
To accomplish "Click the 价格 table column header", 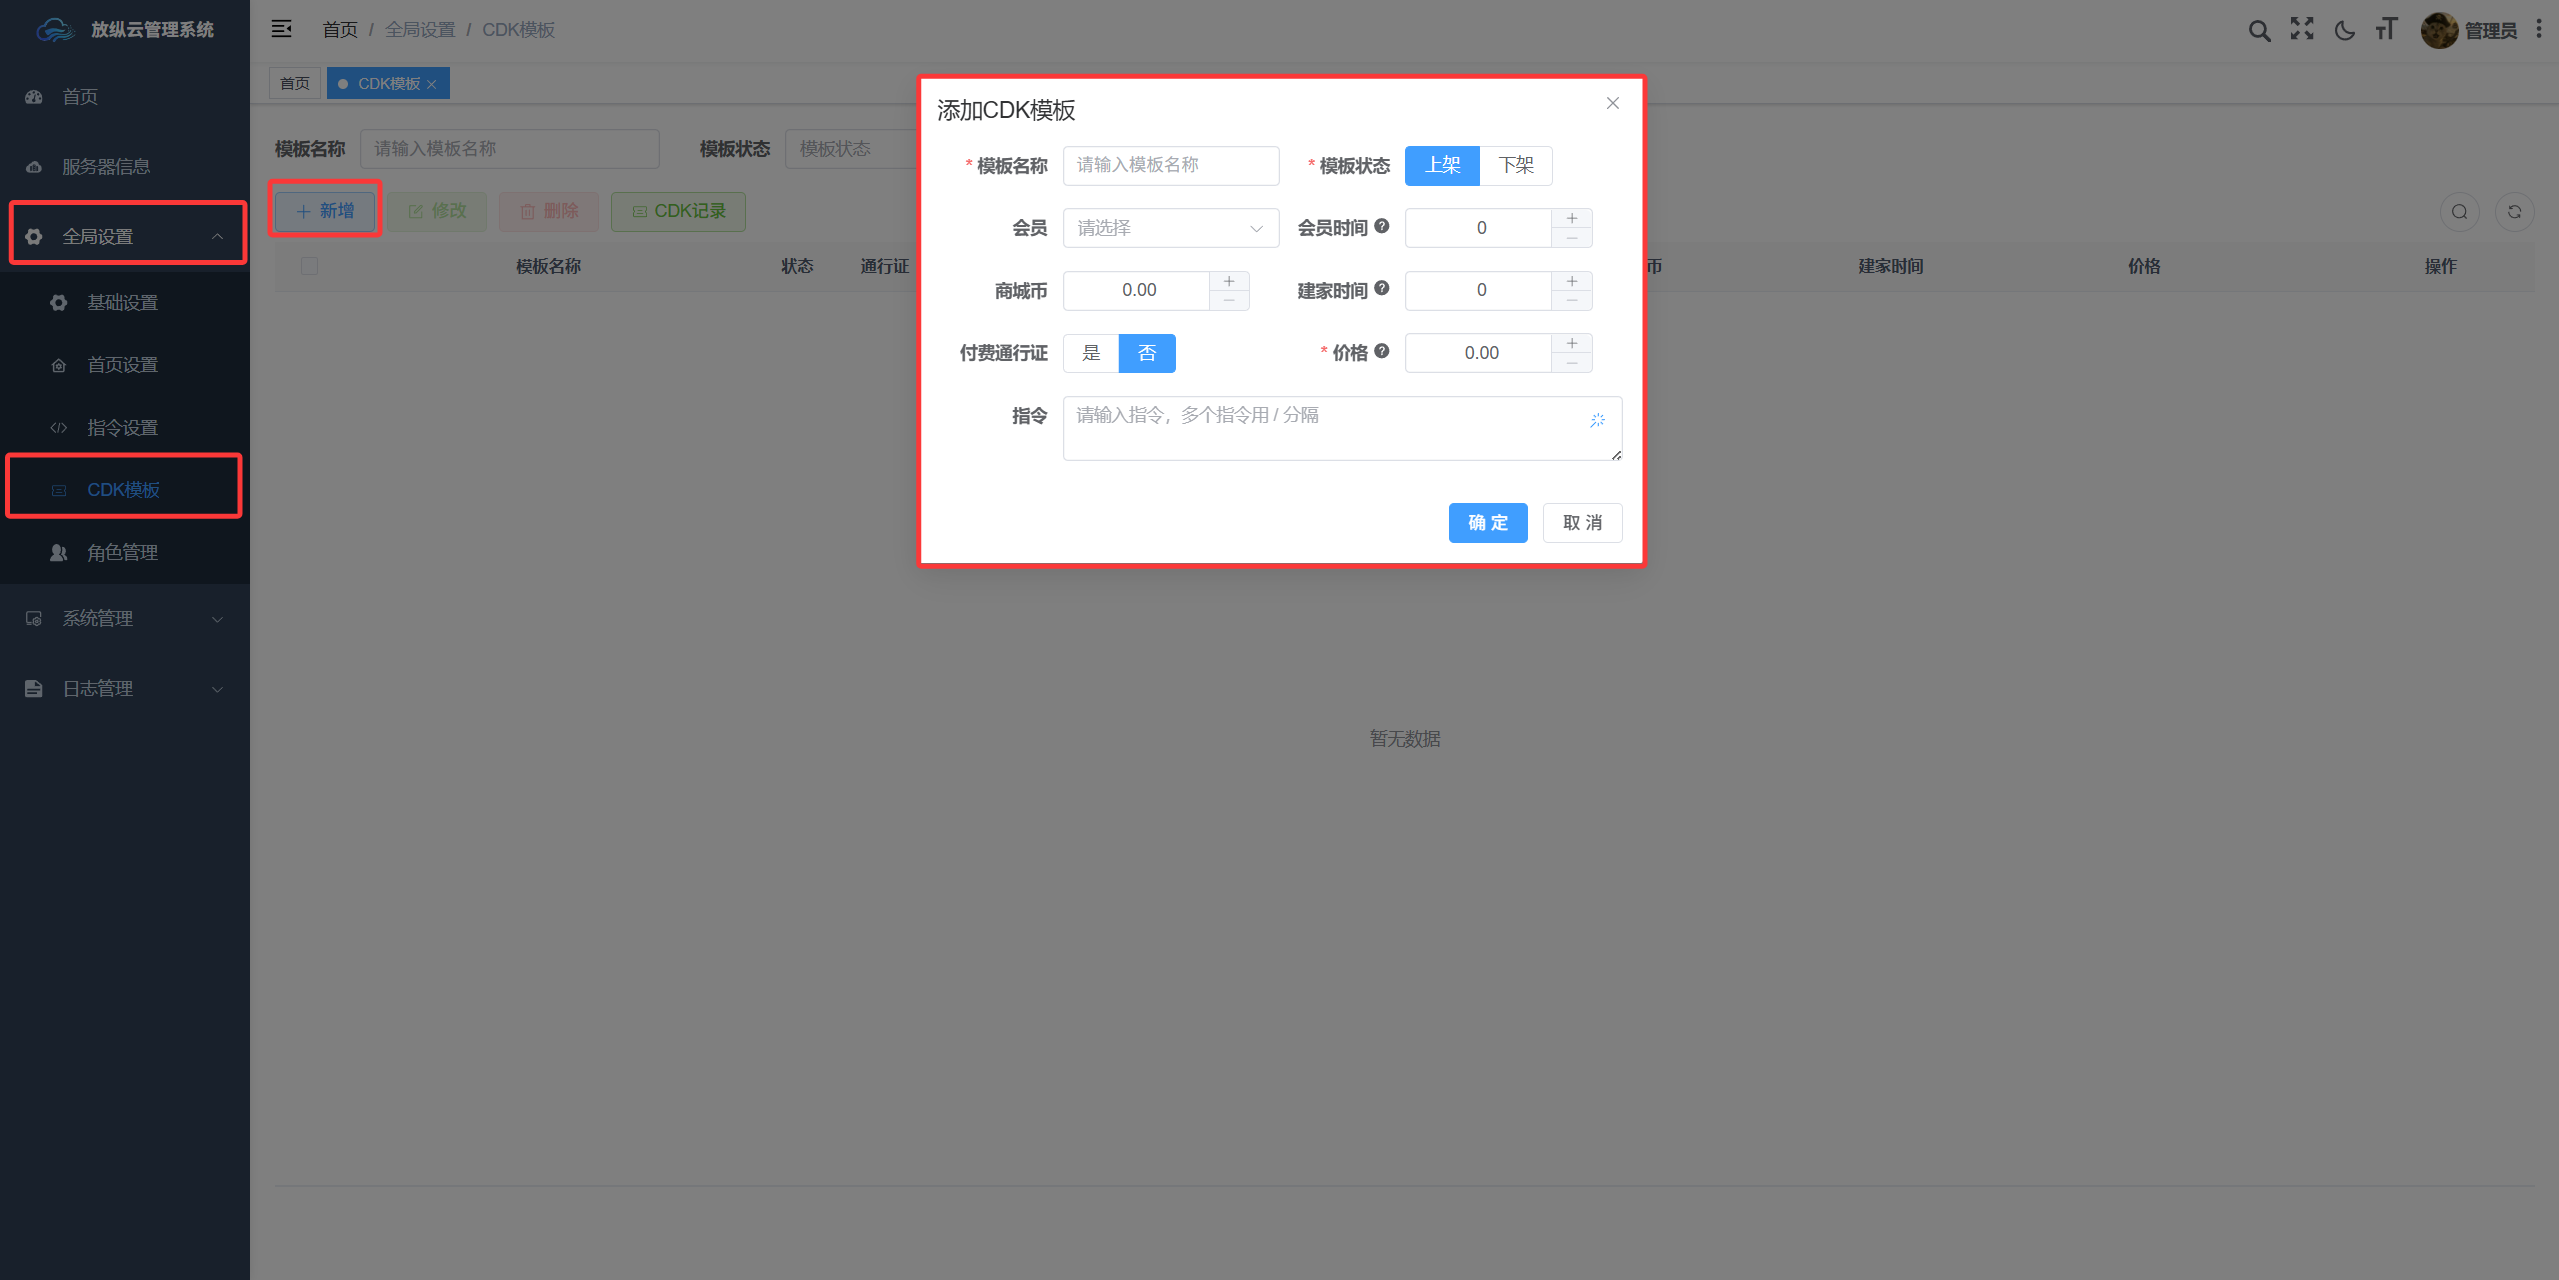I will tap(2144, 266).
